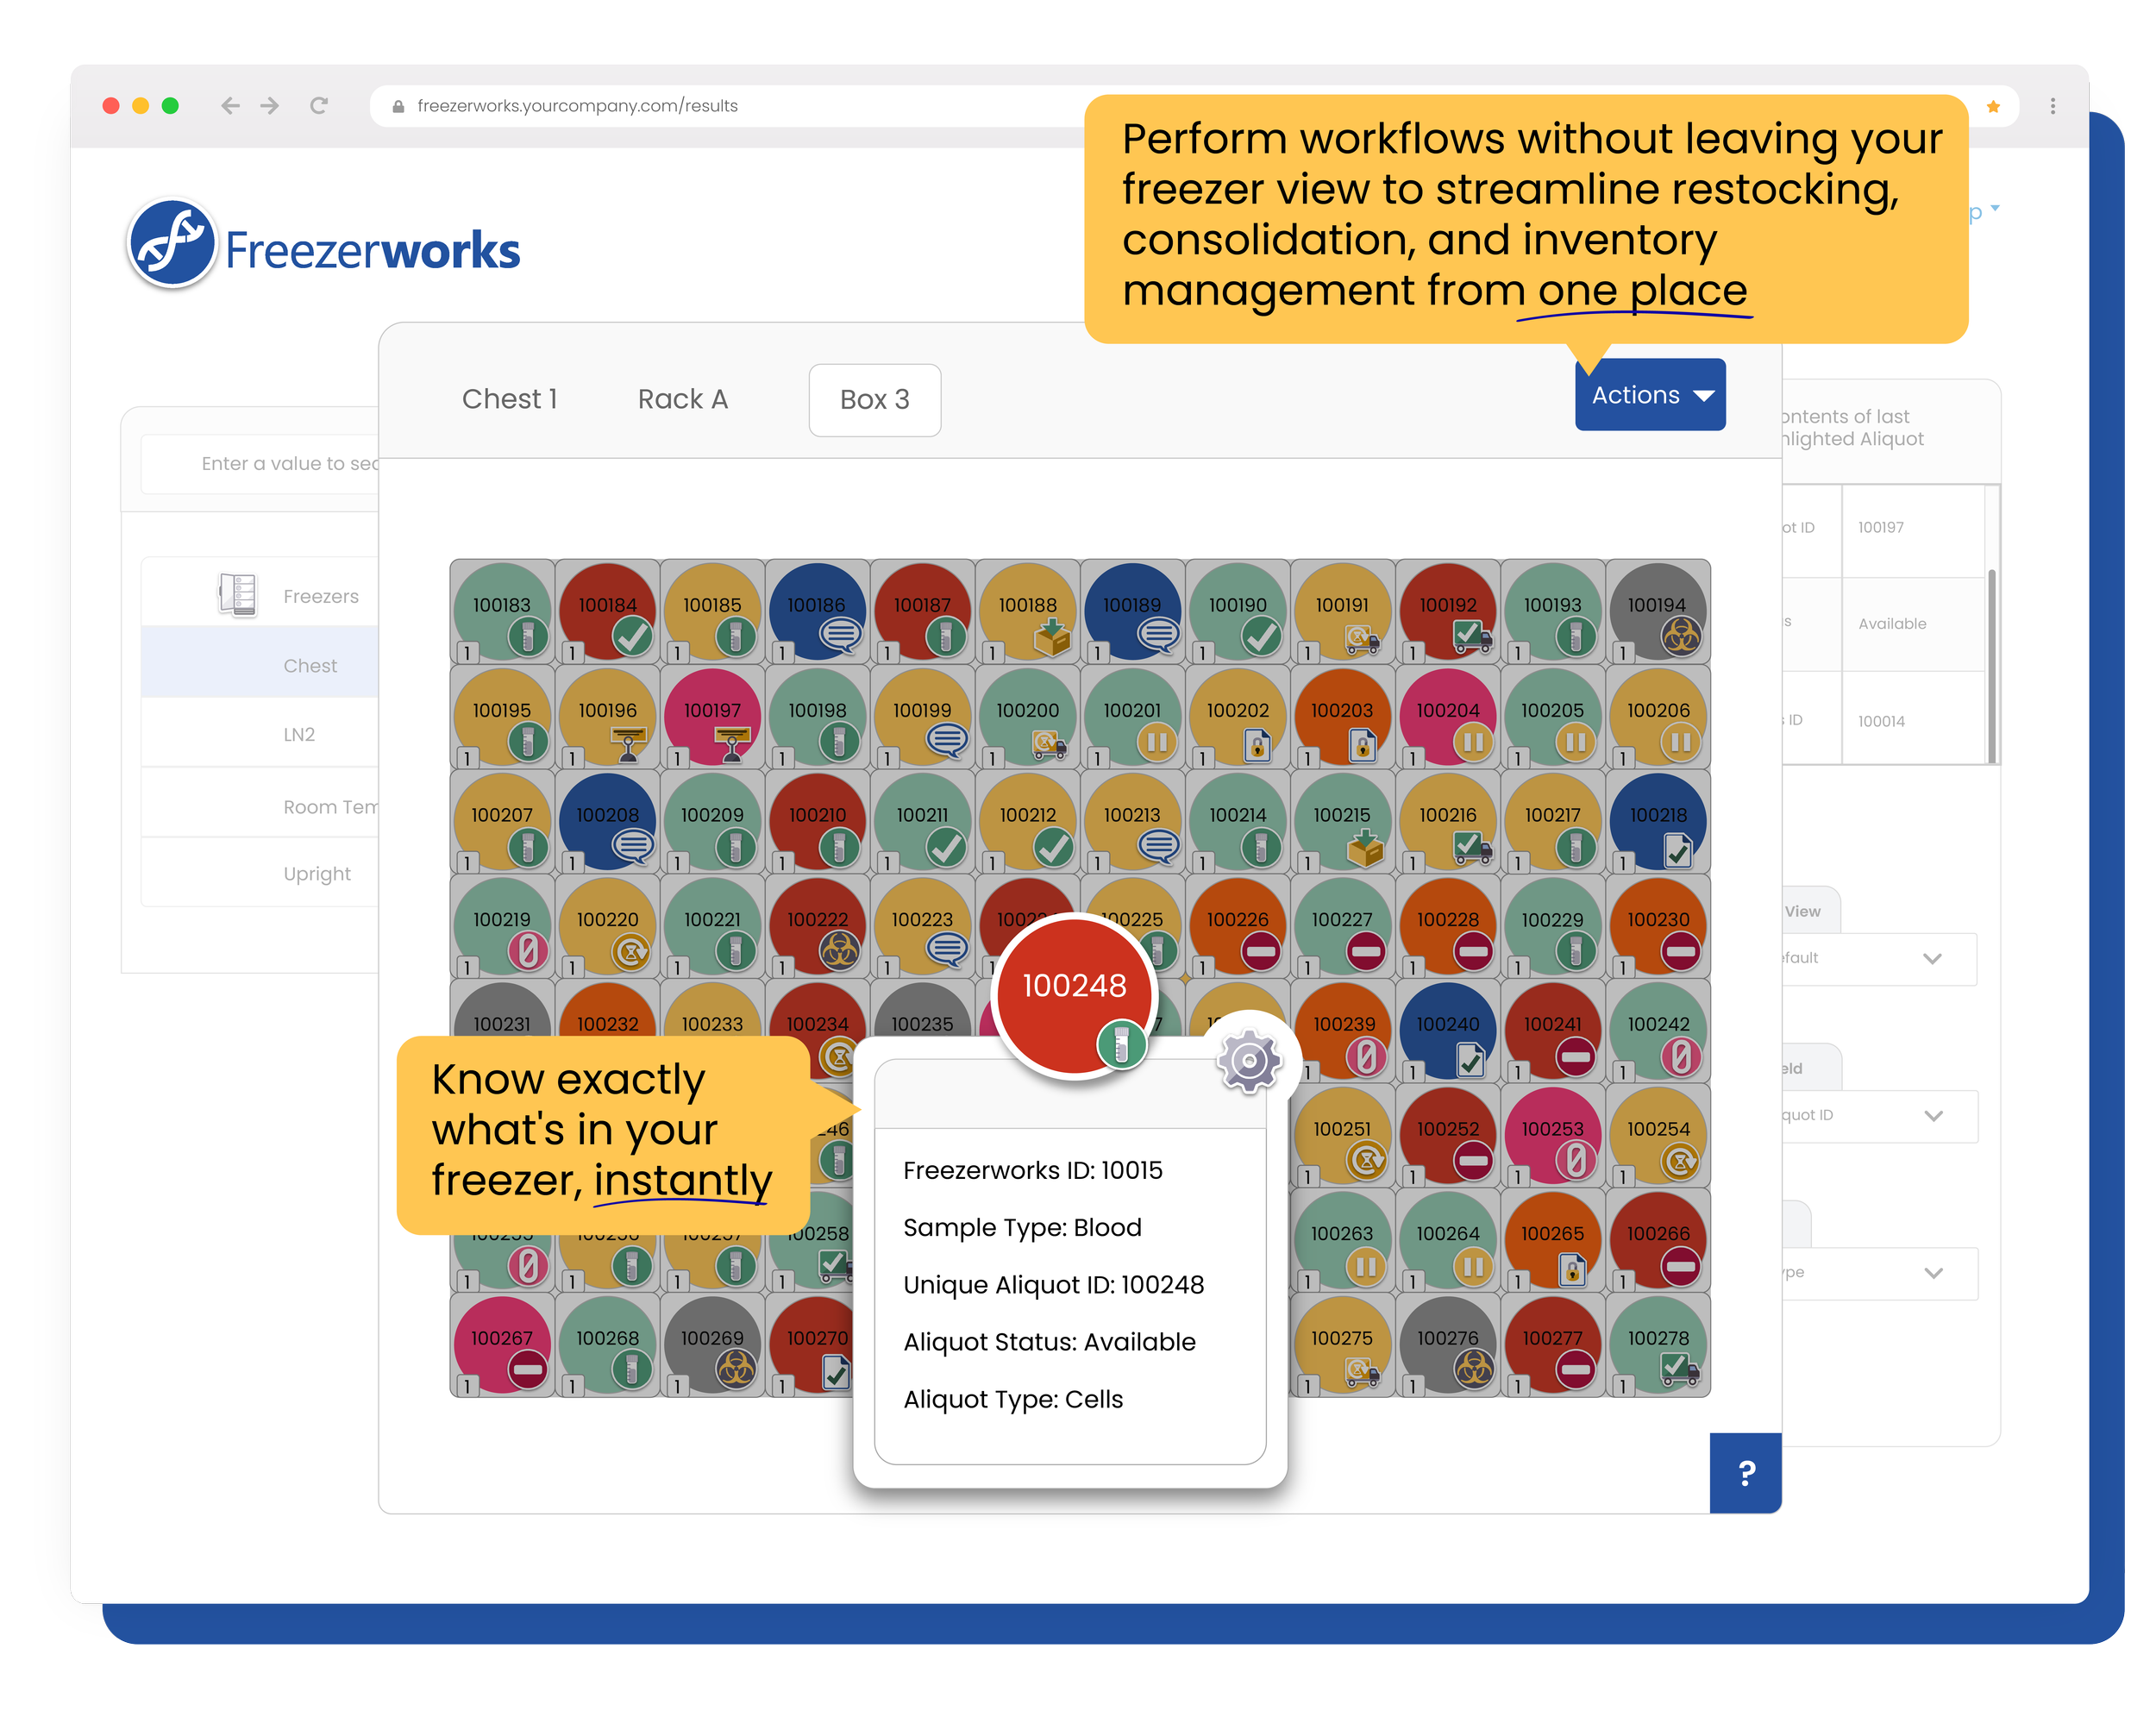Open the Actions dropdown button
2156x1711 pixels.
[x=1650, y=395]
